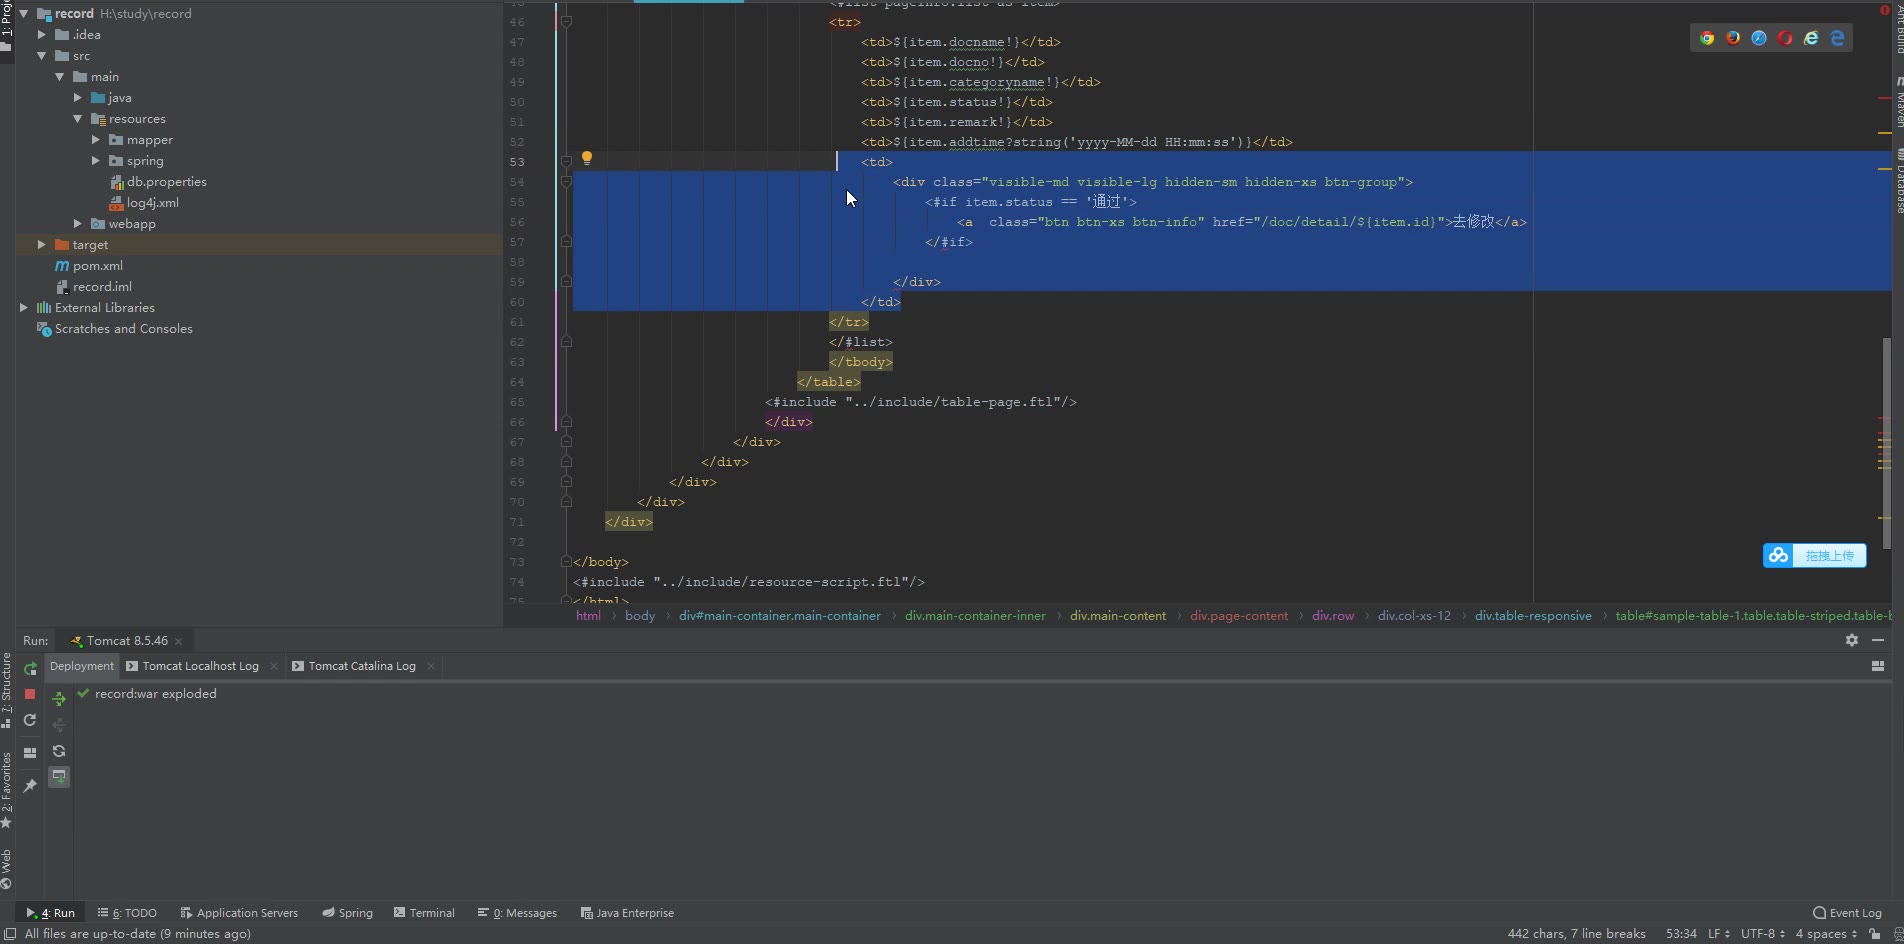
Task: Click the yellow intention lightbulb on line 53
Action: (587, 158)
